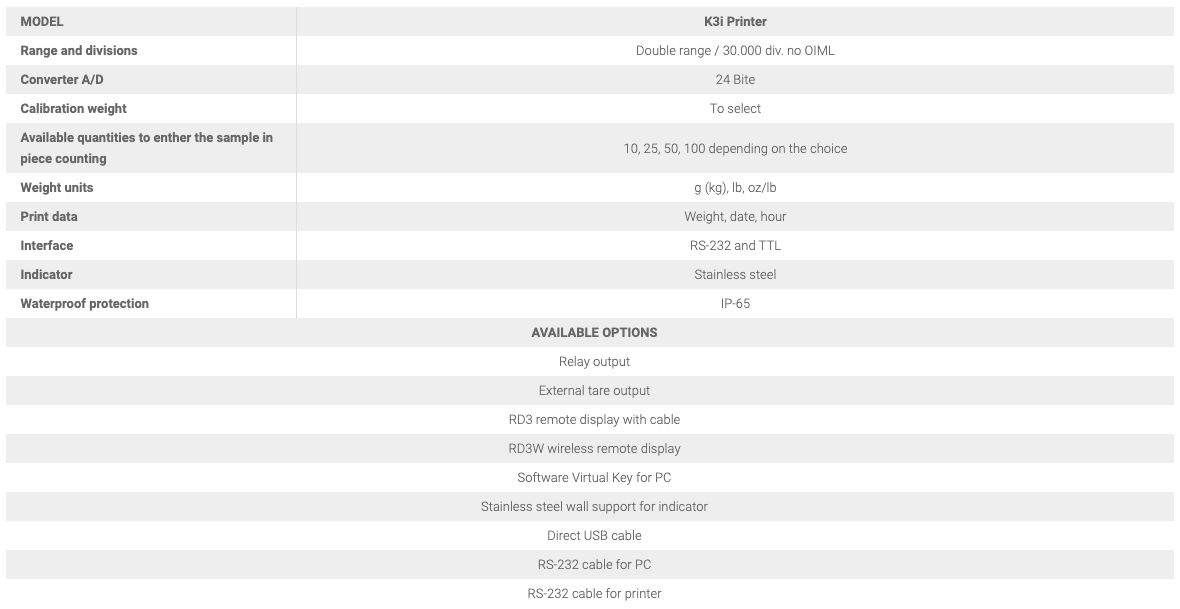The image size is (1180, 609).
Task: Click the 10, 25, 50, 100 value text
Action: click(735, 148)
